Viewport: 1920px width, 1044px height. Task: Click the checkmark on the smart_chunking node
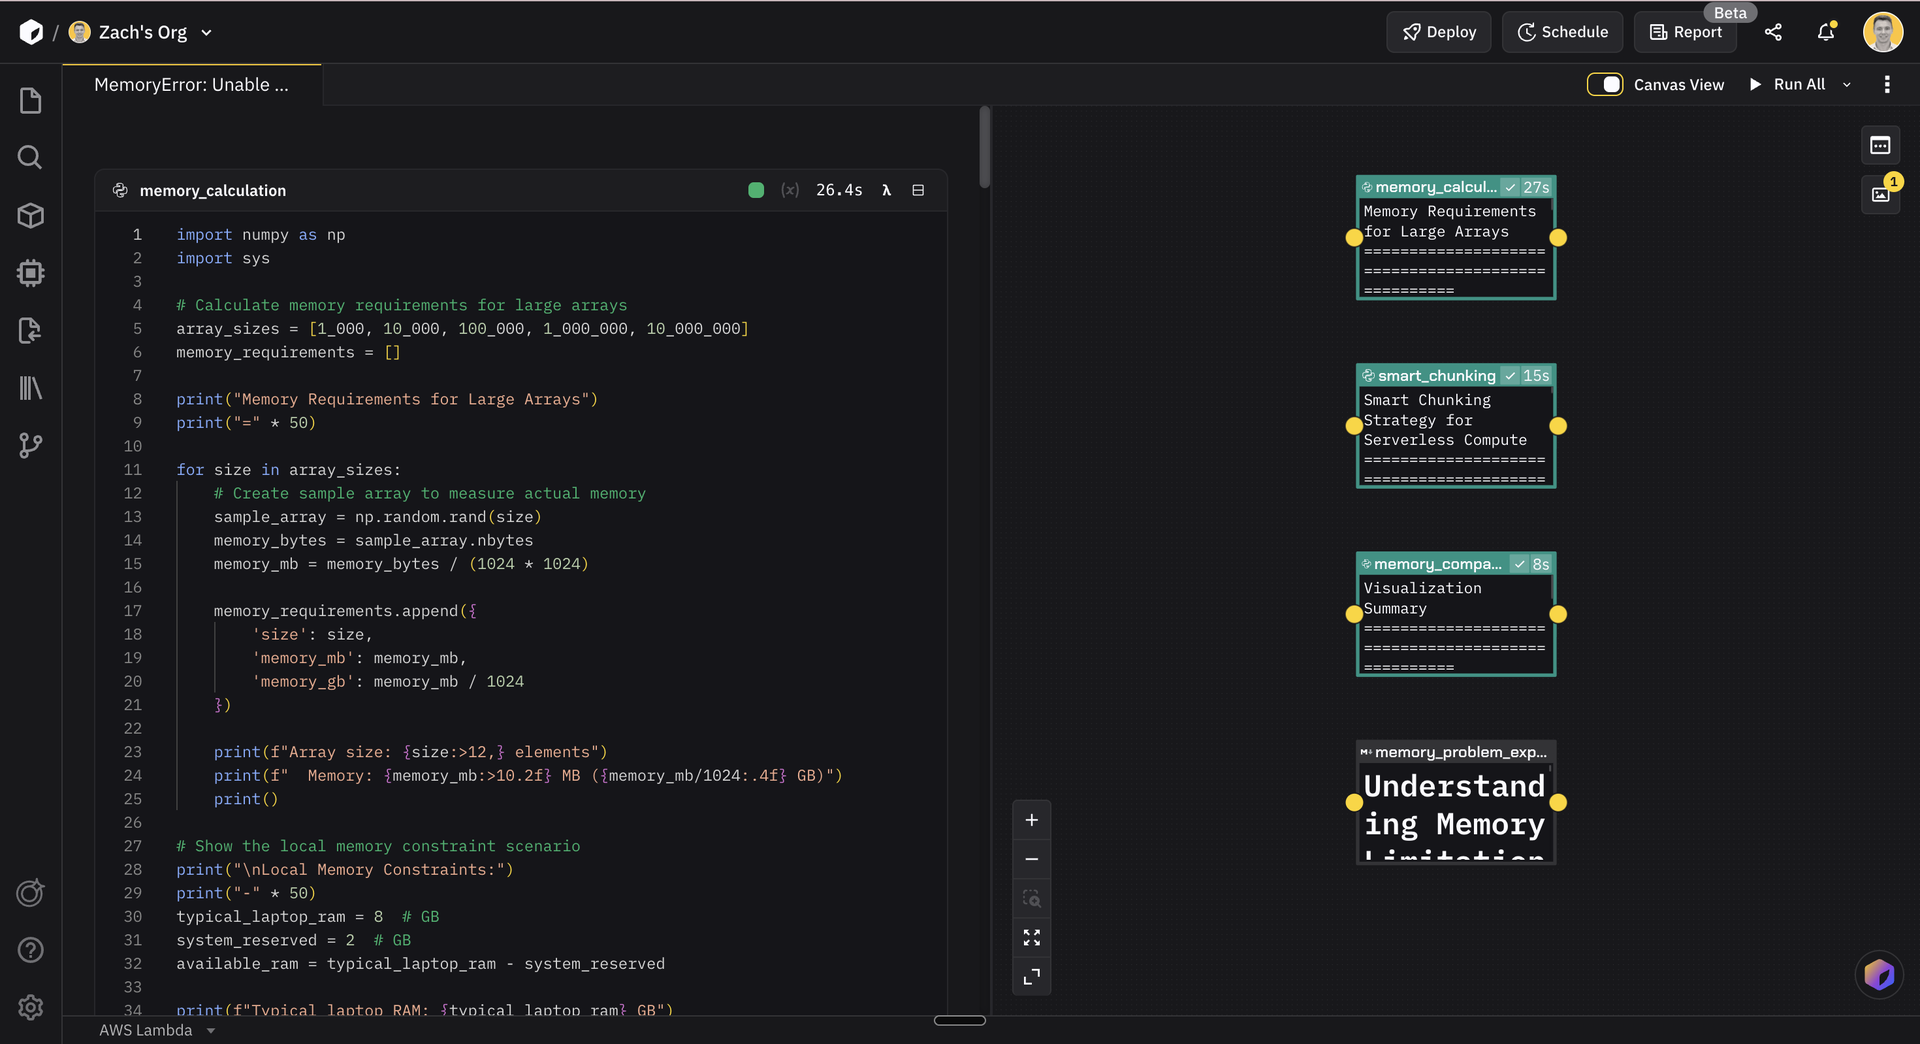pos(1511,375)
